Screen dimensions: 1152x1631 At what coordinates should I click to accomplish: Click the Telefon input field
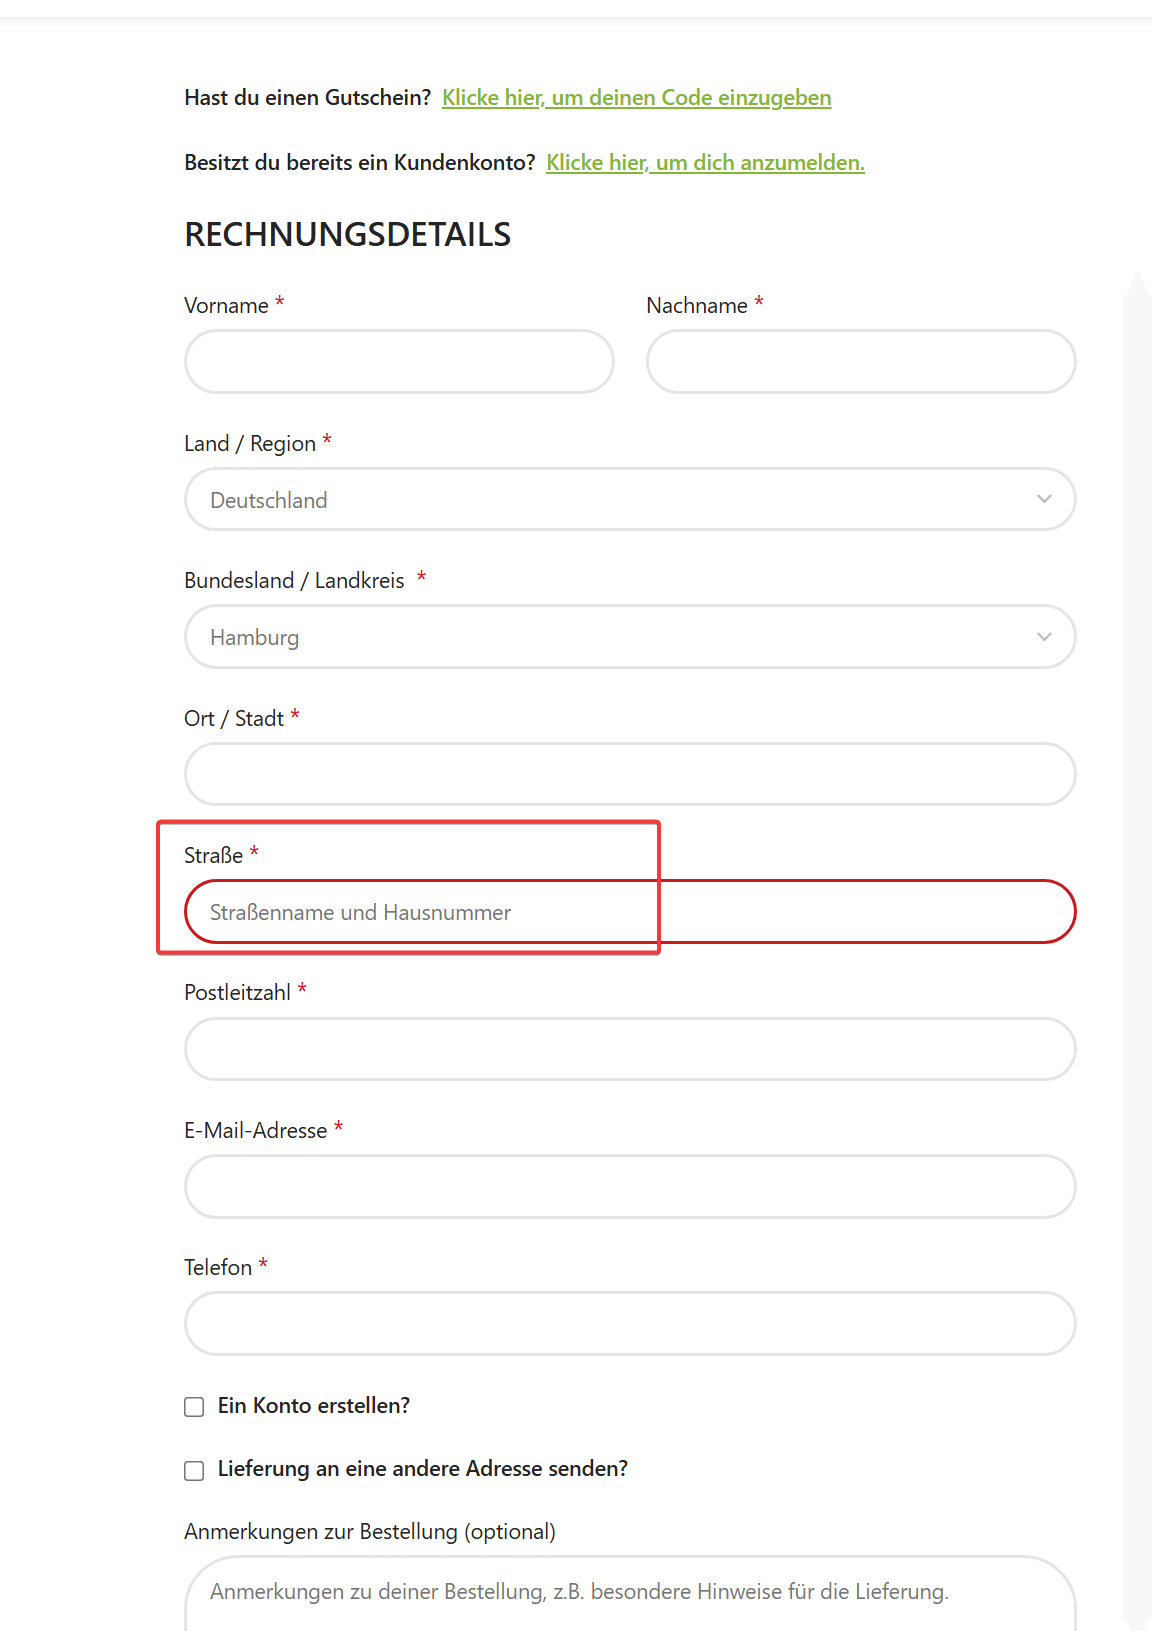point(630,1324)
